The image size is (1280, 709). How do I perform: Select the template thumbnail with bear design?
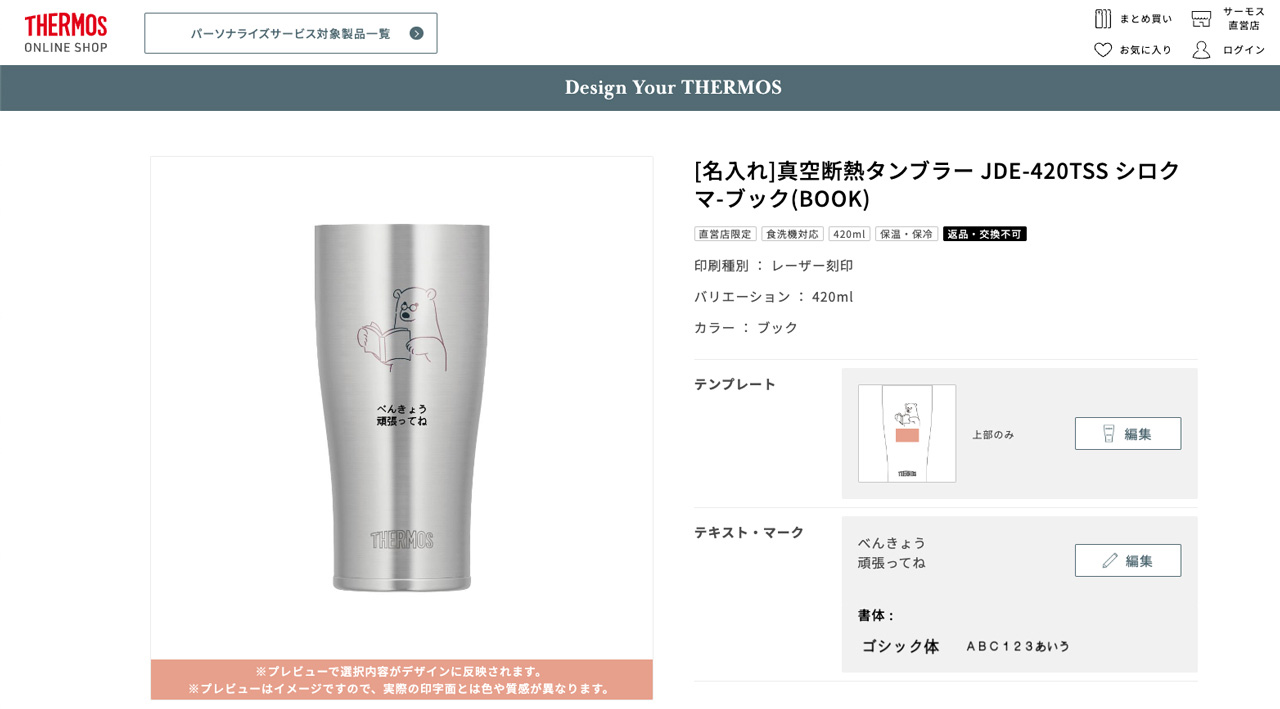coord(907,433)
